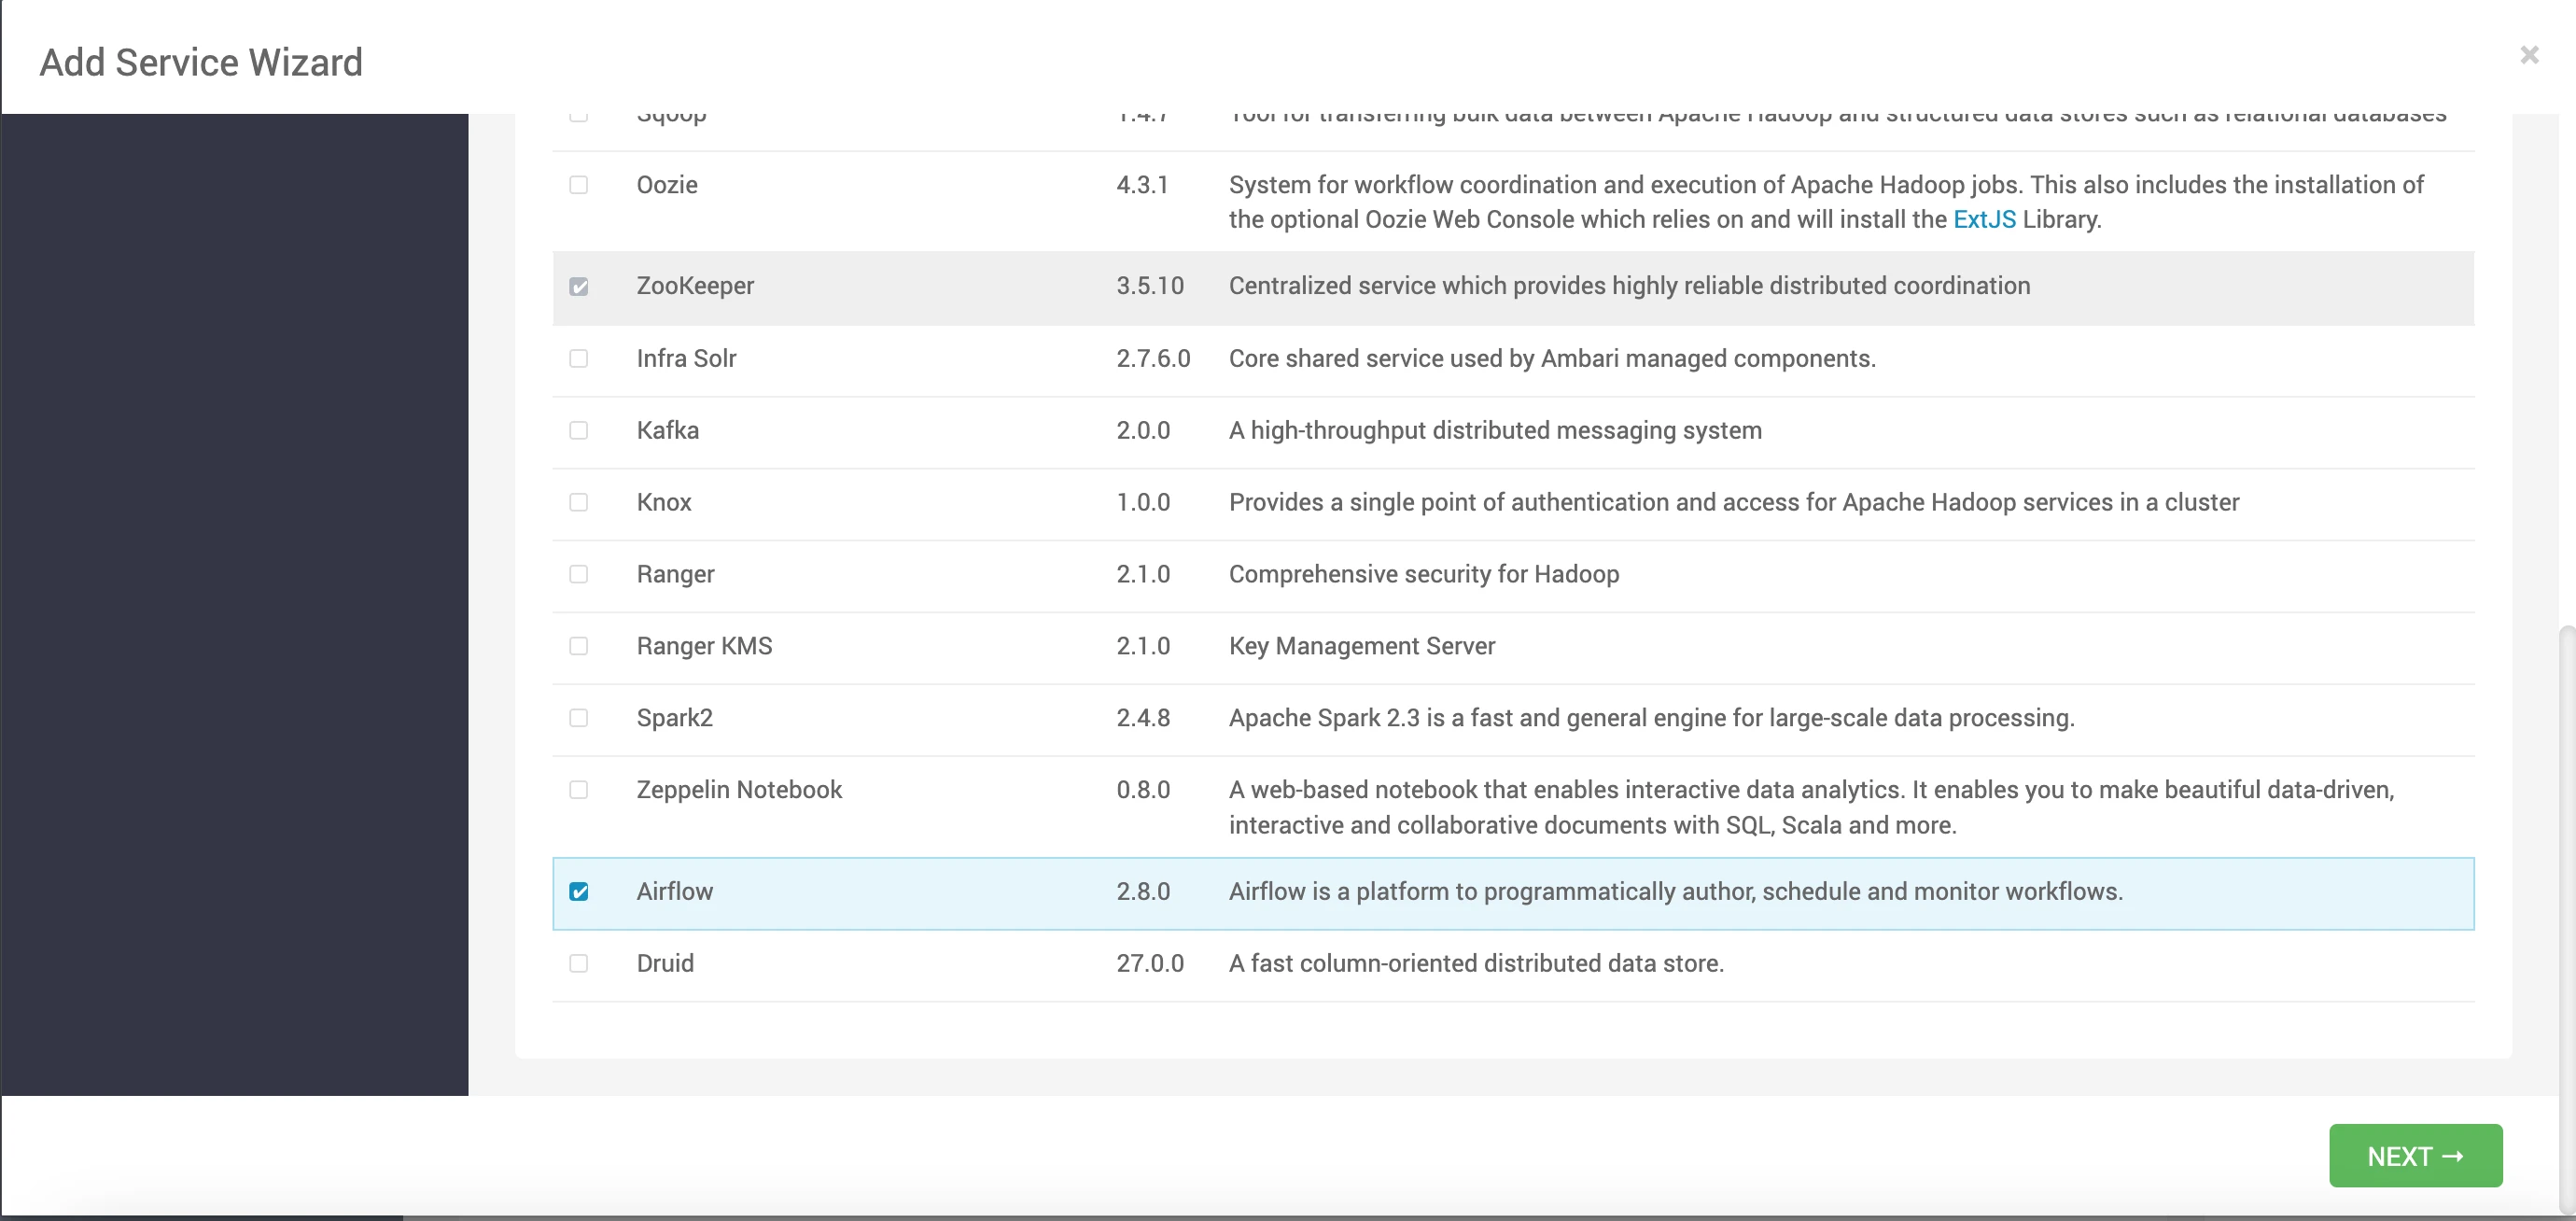Image resolution: width=2576 pixels, height=1221 pixels.
Task: Click the page scrollbar on the right edge
Action: click(x=2566, y=920)
